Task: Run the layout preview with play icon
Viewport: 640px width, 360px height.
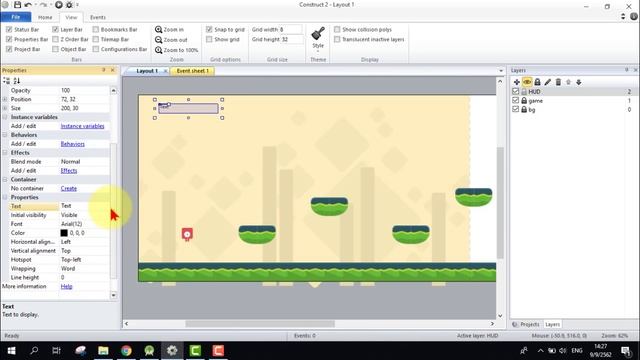Action: tap(59, 5)
